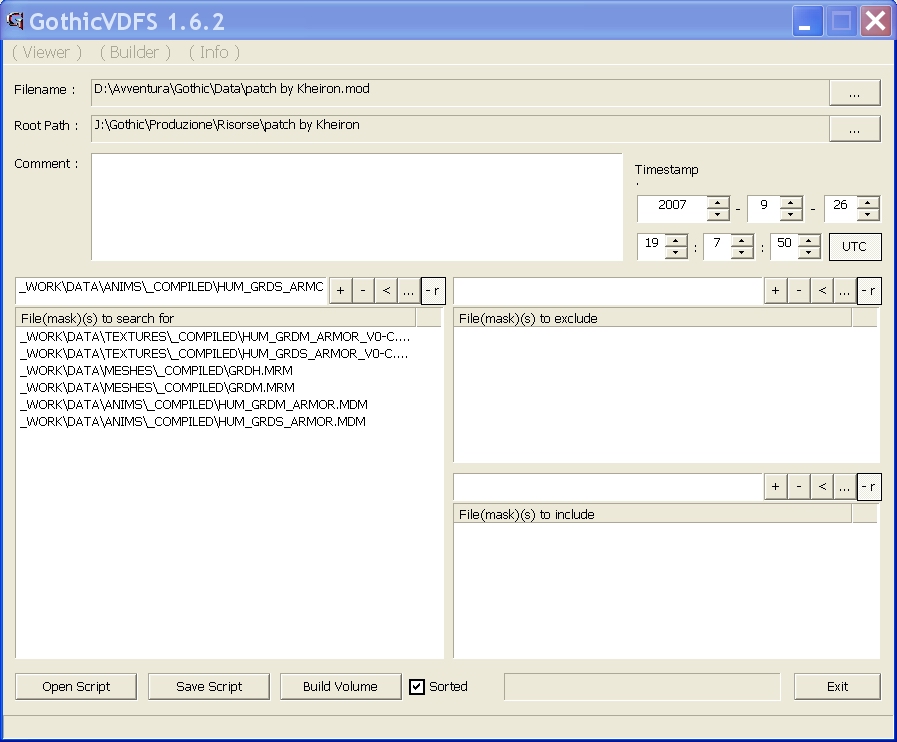Open the ( Builder ) menu
The width and height of the screenshot is (897, 742).
(x=135, y=53)
